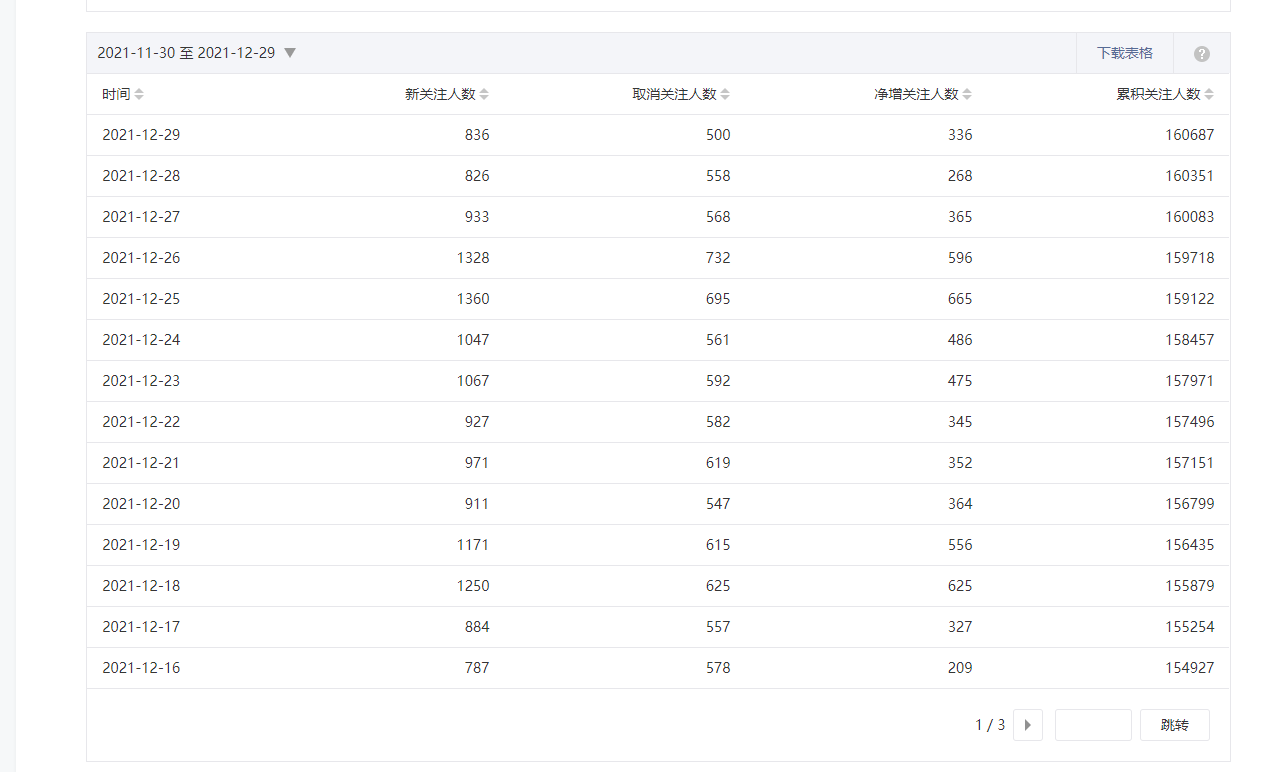Screen dimensions: 1266x772
Task: Focus the page number input field
Action: 1093,725
